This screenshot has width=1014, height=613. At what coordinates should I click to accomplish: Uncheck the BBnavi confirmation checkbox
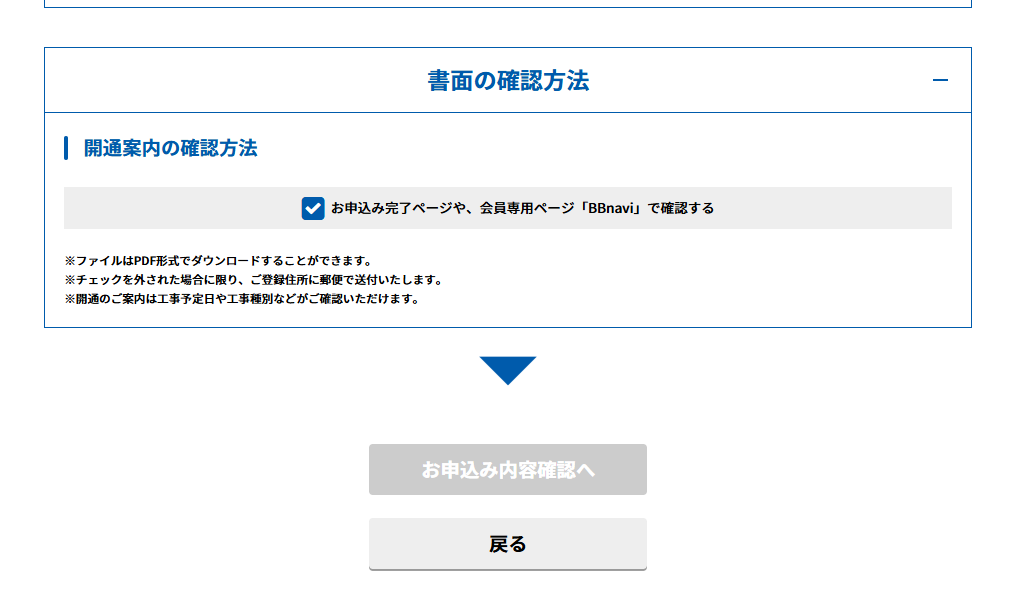(313, 208)
